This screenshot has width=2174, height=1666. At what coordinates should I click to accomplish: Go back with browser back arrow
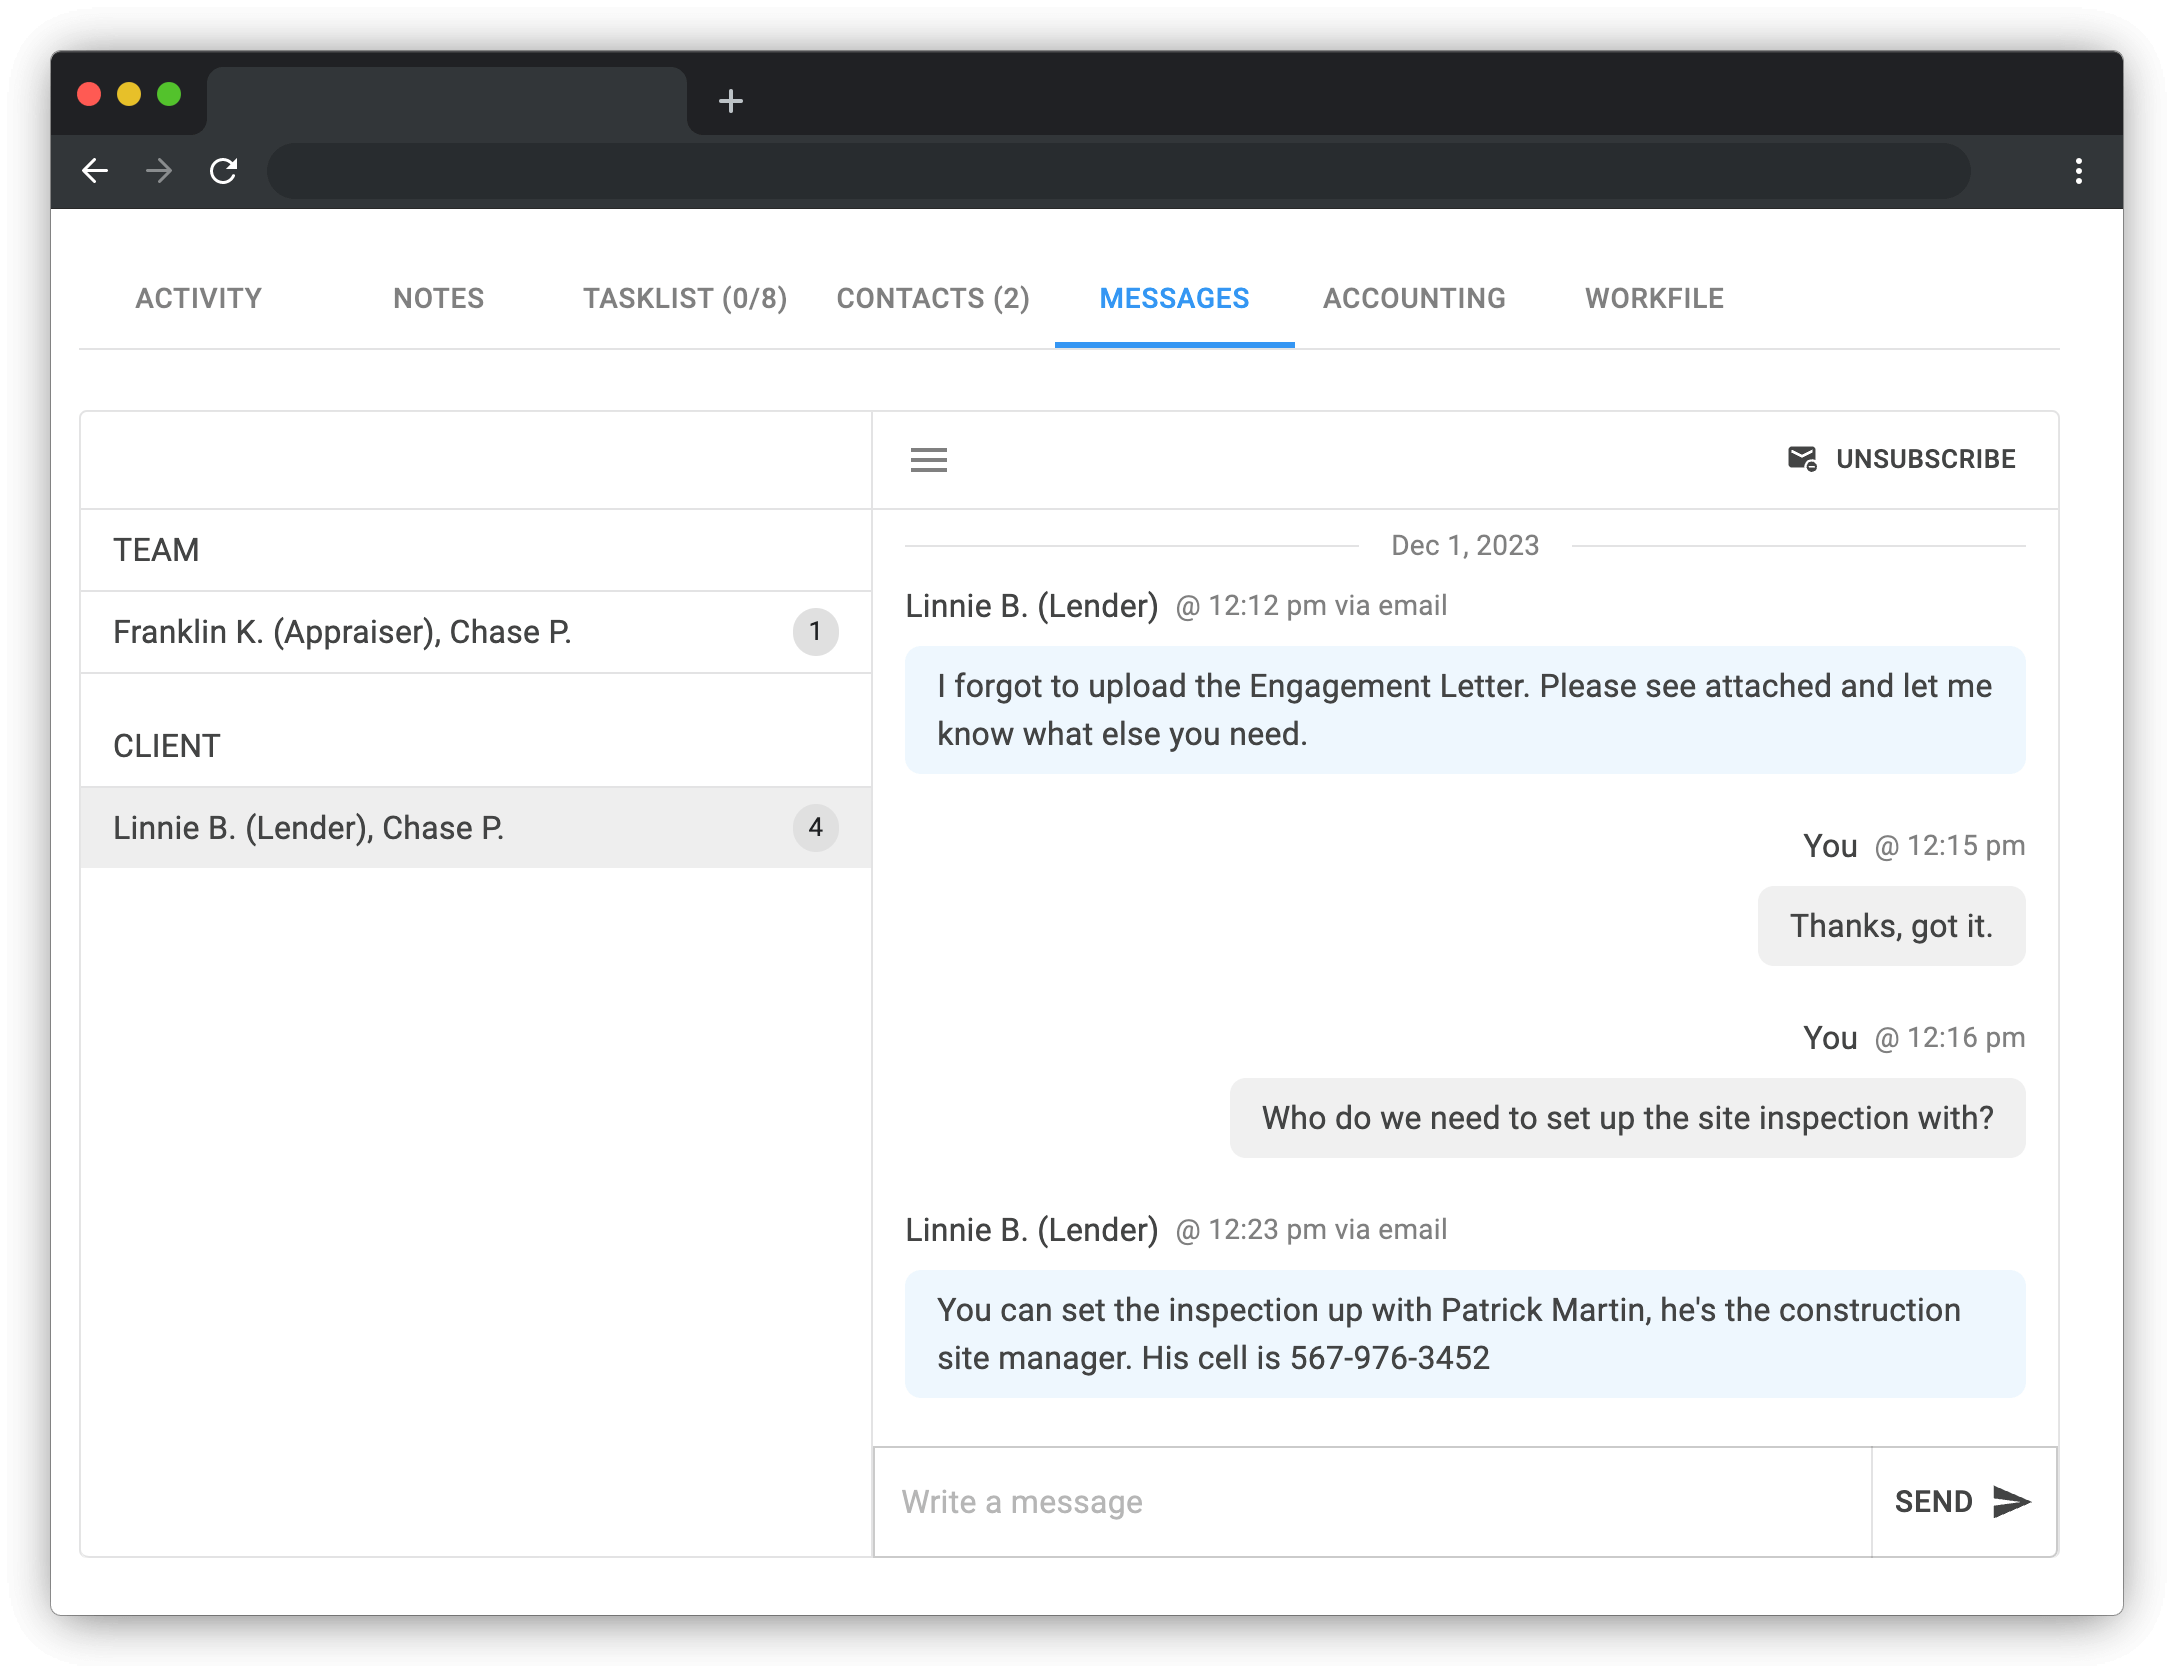click(x=95, y=171)
